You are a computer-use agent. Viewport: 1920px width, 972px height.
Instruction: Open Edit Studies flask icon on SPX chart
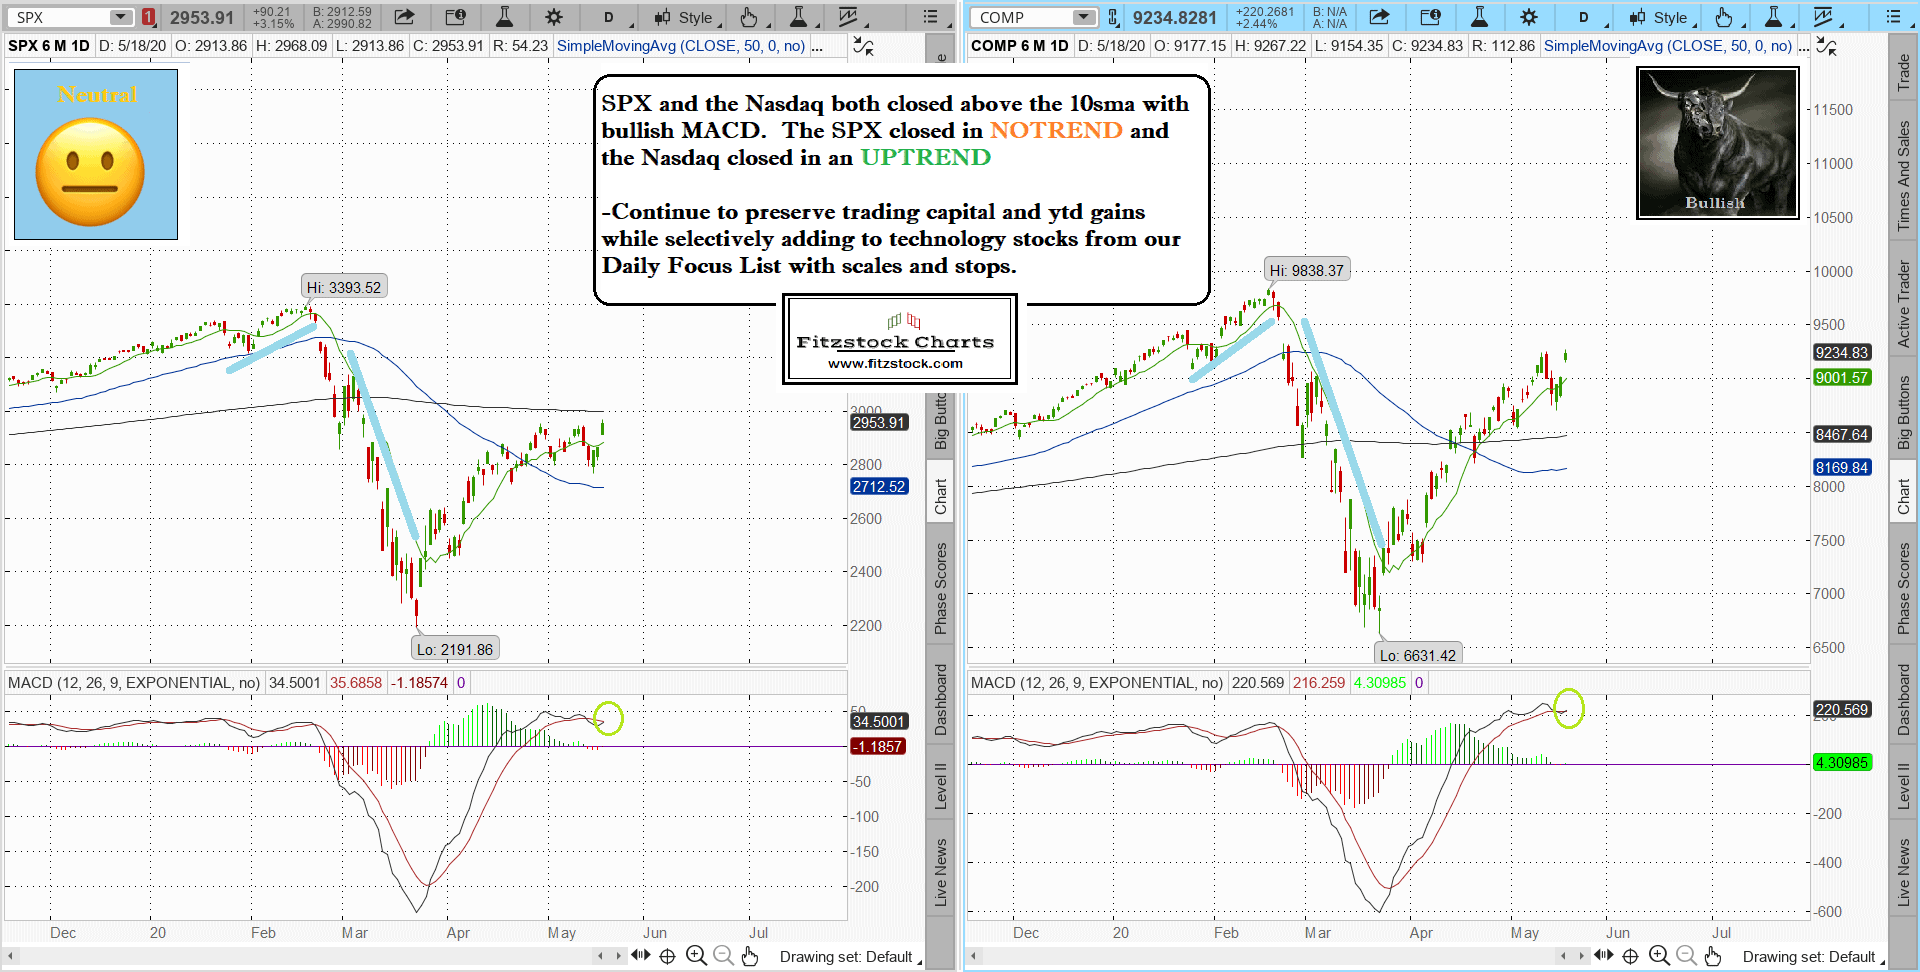(x=504, y=17)
